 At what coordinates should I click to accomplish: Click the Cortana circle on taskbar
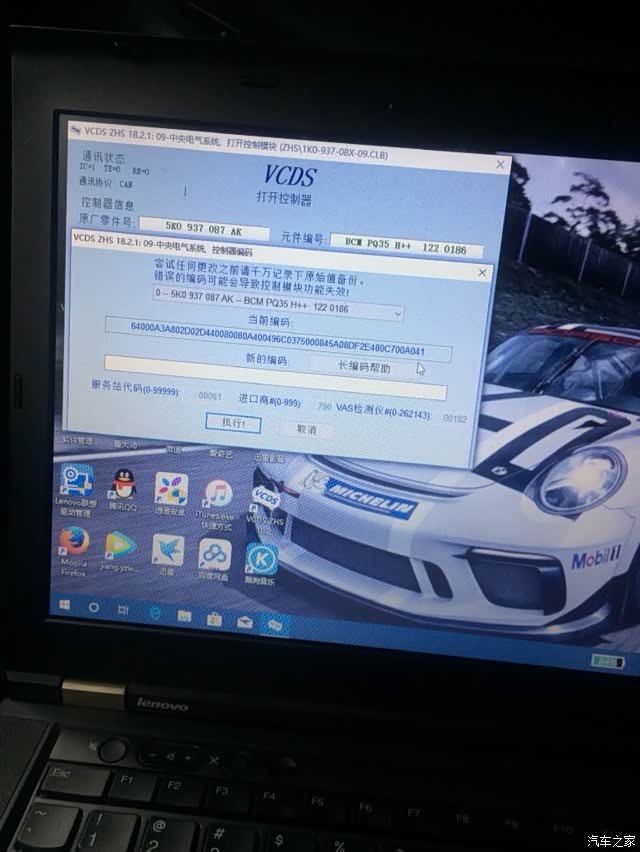point(93,607)
